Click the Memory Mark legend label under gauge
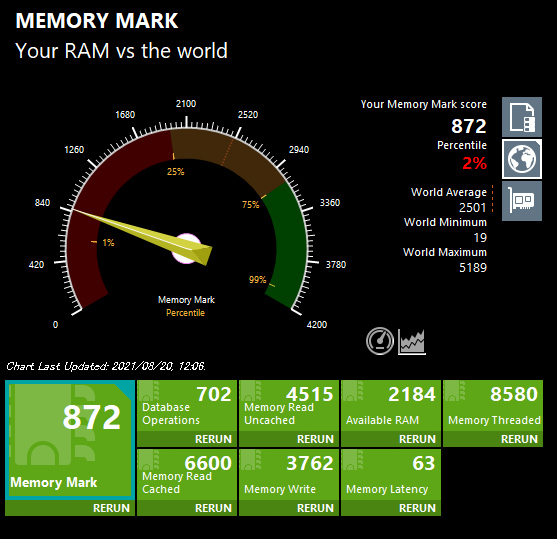 [186, 300]
